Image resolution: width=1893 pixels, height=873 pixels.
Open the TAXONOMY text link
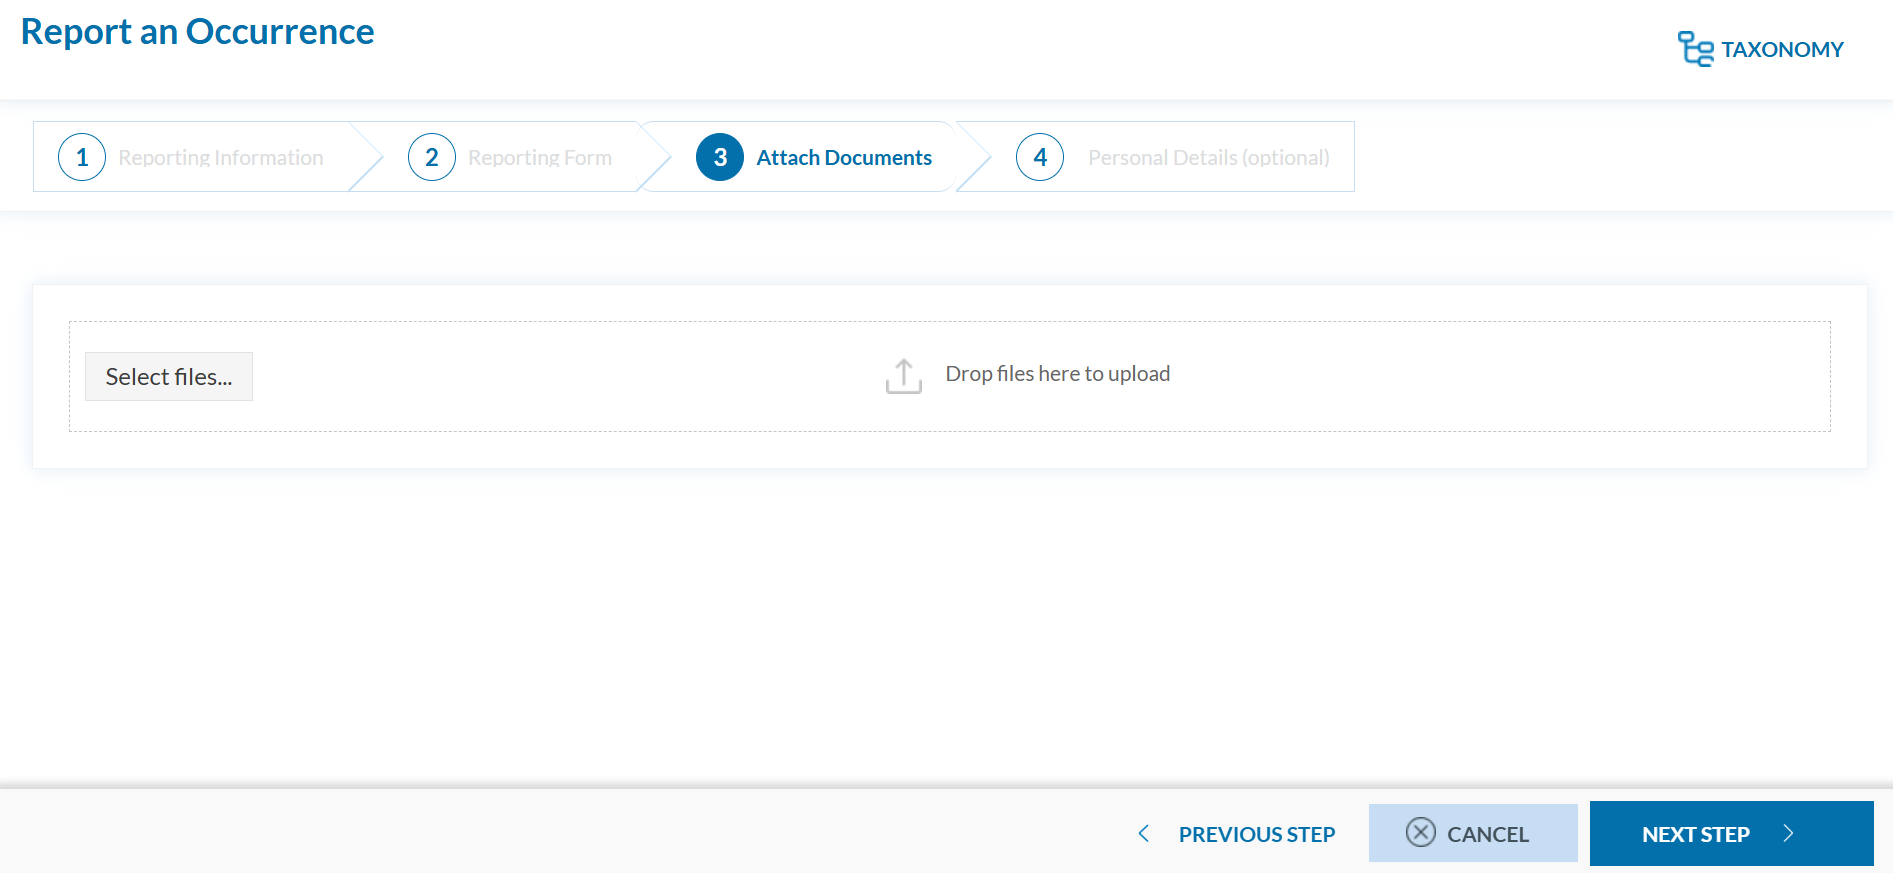pos(1782,50)
